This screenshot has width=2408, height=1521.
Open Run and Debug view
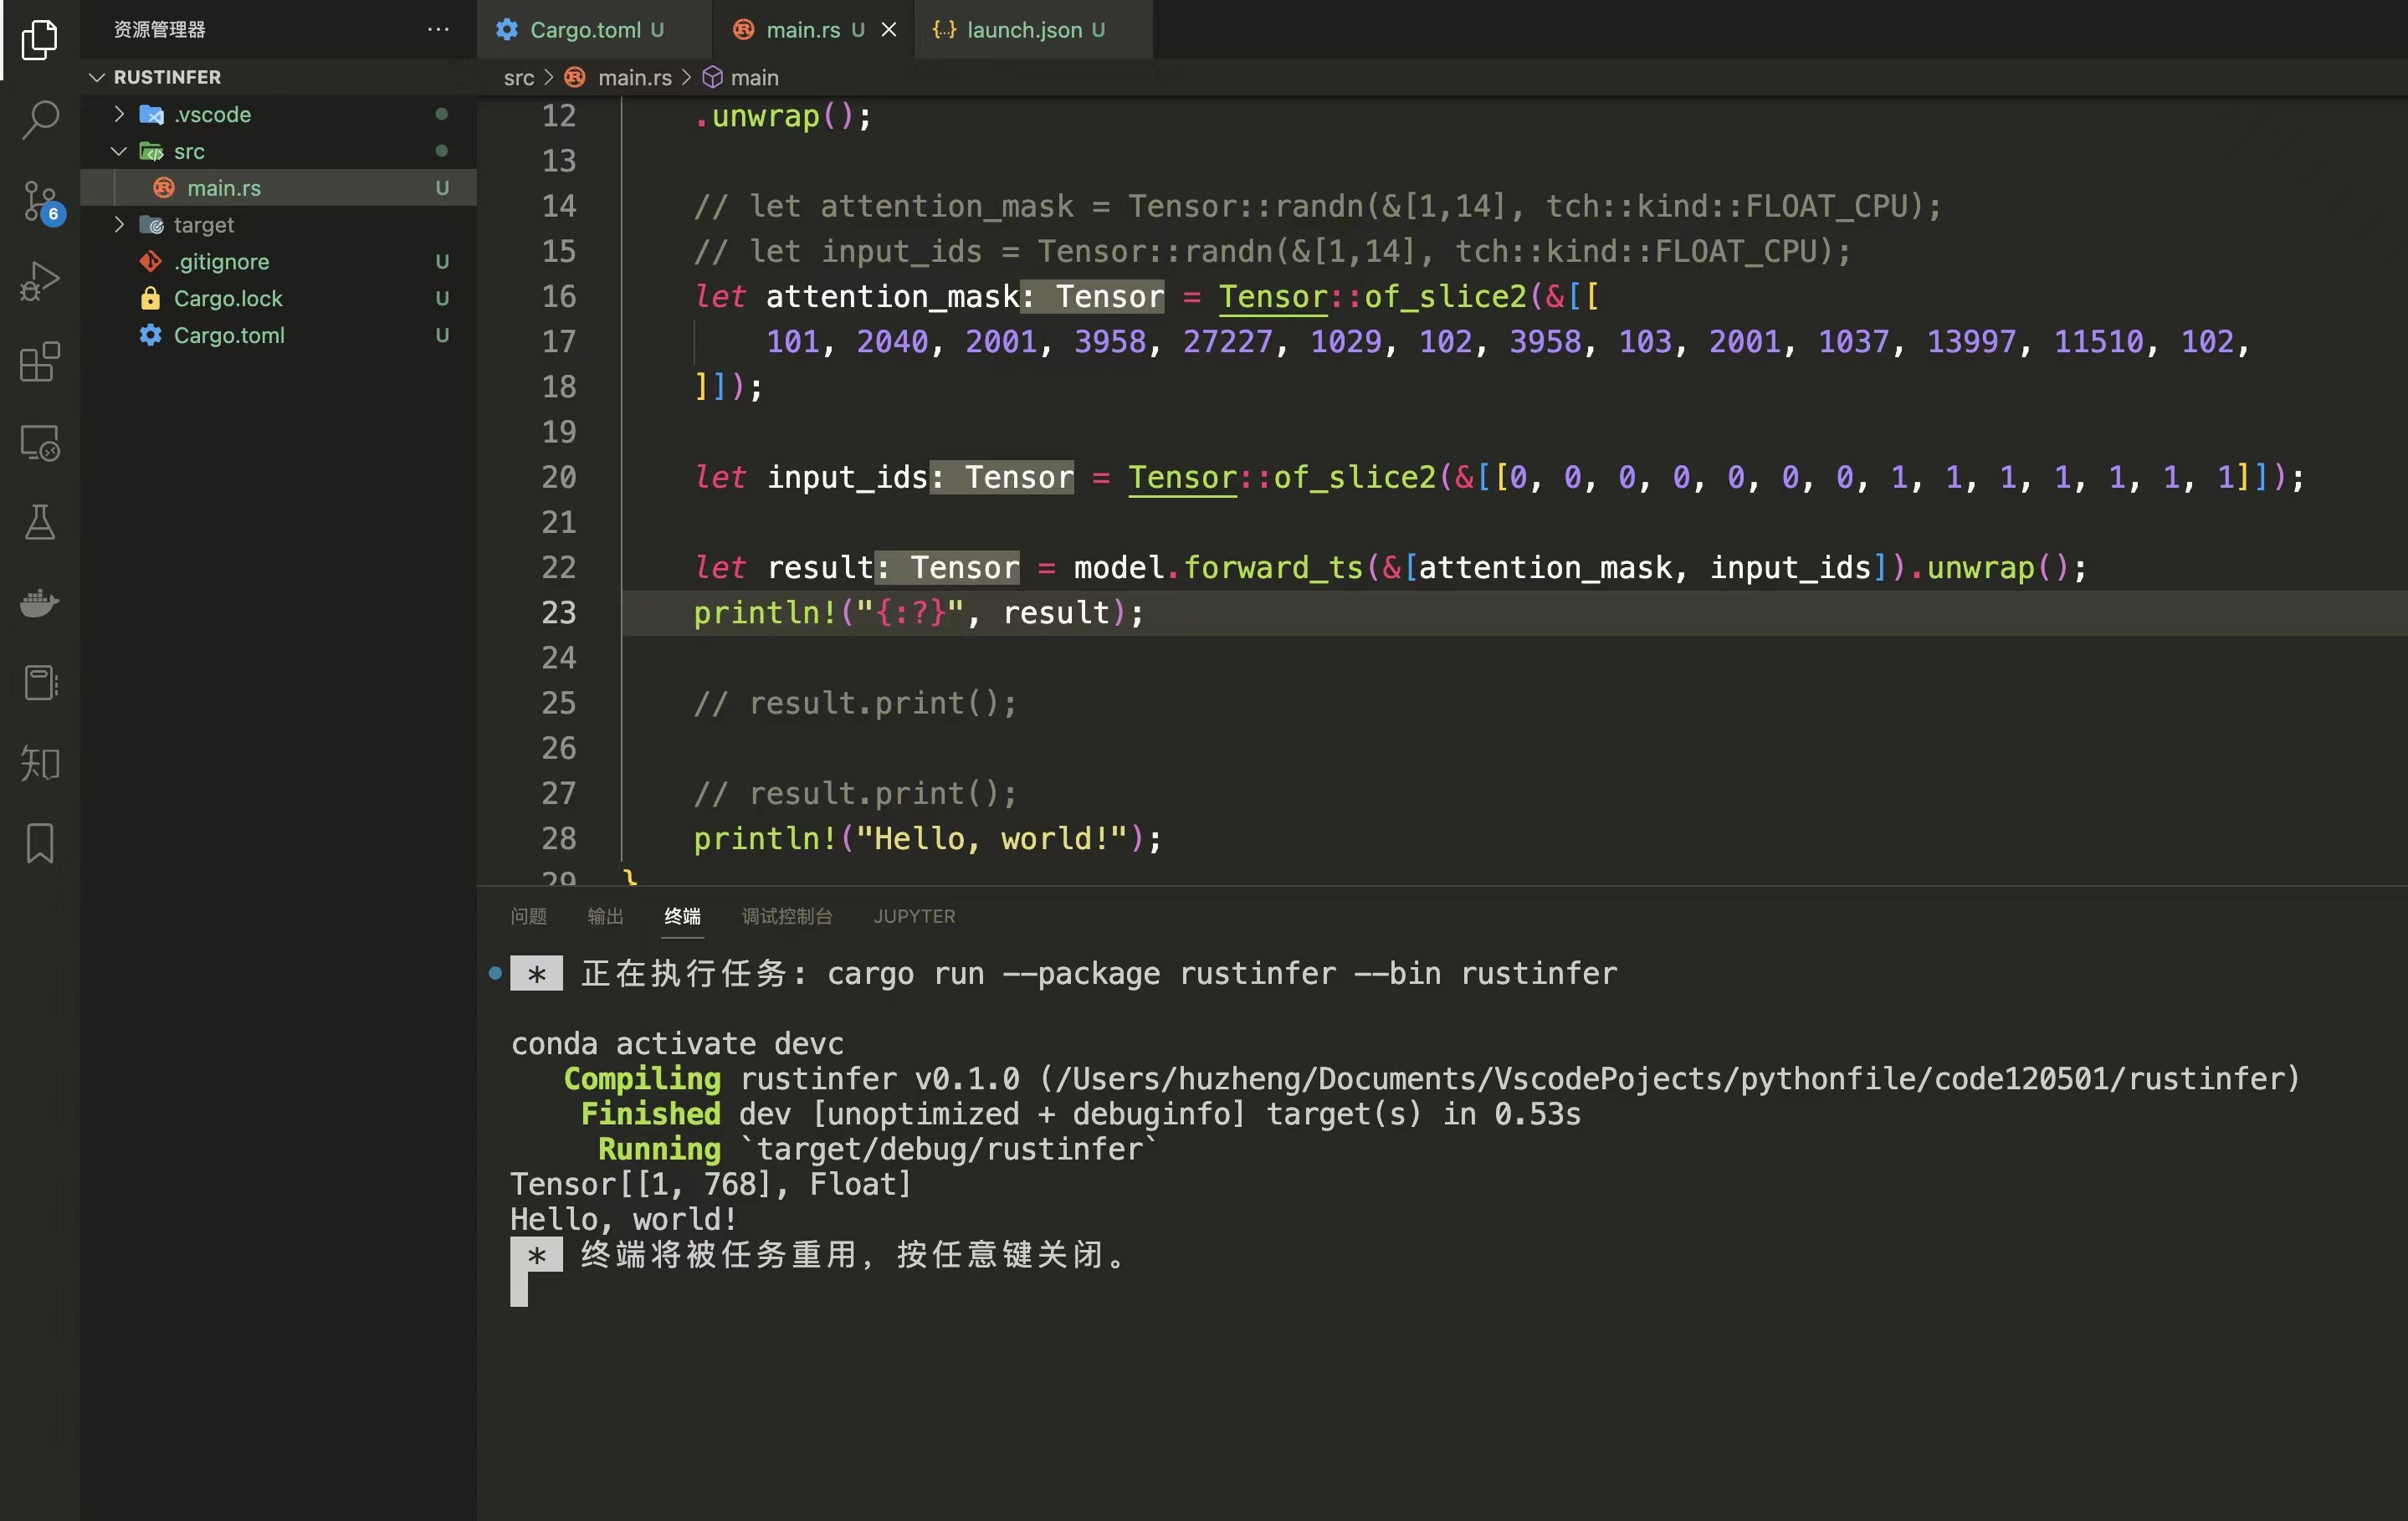pyautogui.click(x=40, y=281)
